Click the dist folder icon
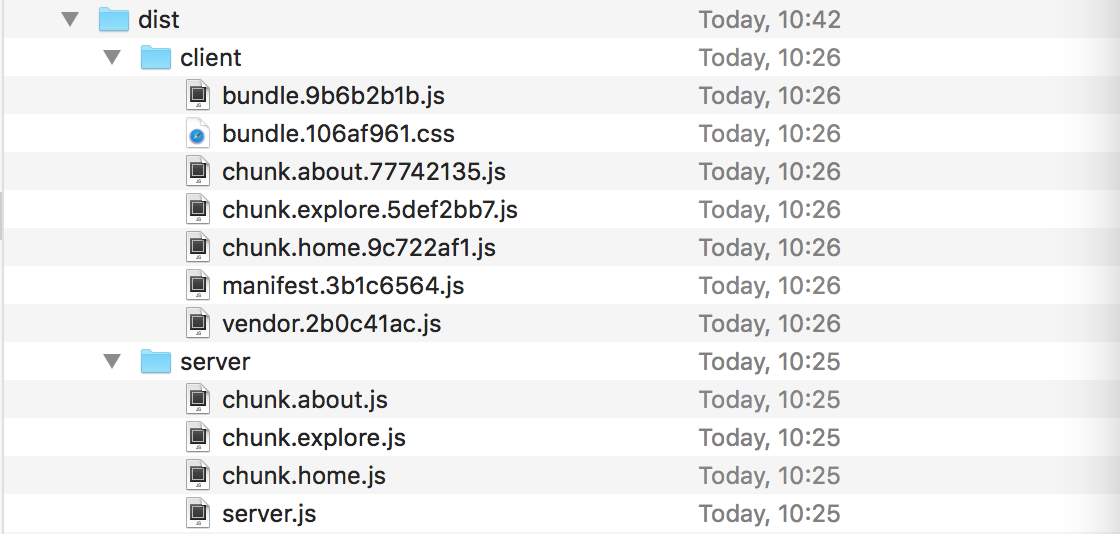1120x534 pixels. pos(114,19)
